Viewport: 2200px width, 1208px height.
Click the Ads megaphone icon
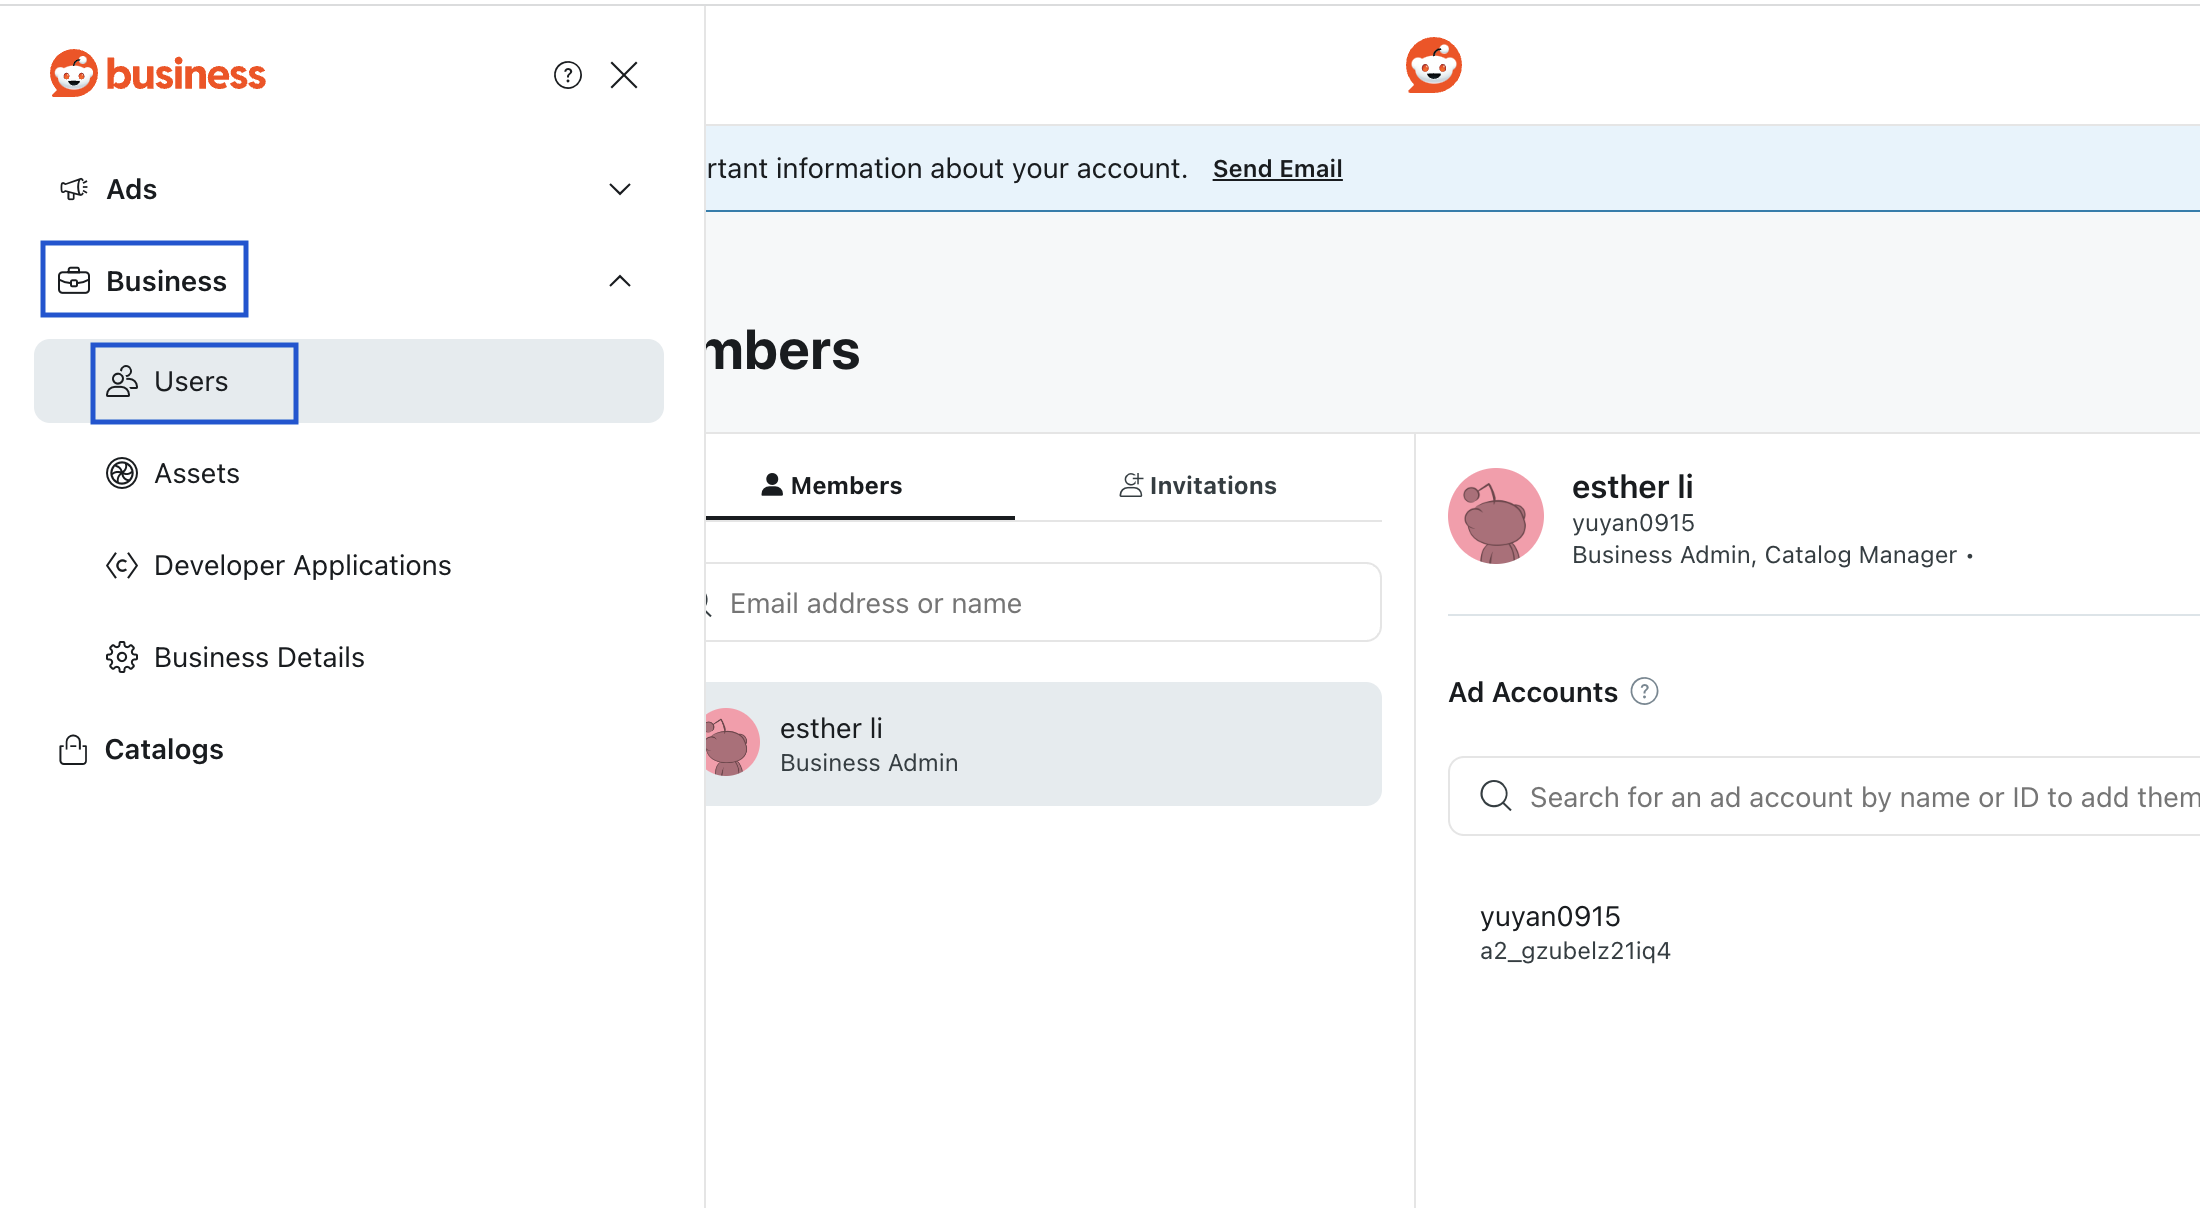click(x=74, y=189)
